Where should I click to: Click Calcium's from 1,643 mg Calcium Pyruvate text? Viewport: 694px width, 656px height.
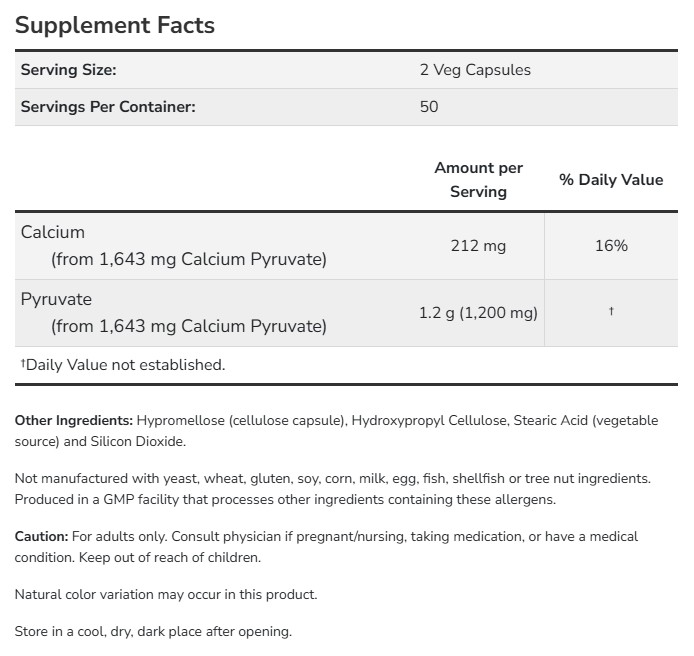point(189,259)
